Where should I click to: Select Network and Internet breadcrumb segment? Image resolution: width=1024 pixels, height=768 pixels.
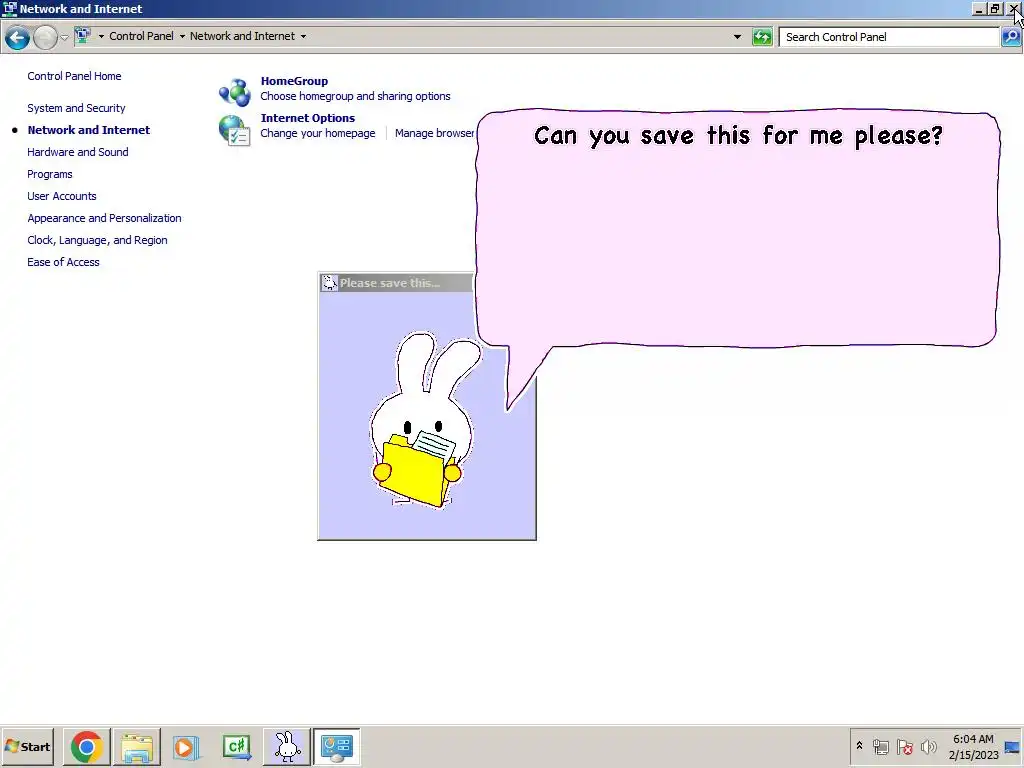tap(242, 36)
